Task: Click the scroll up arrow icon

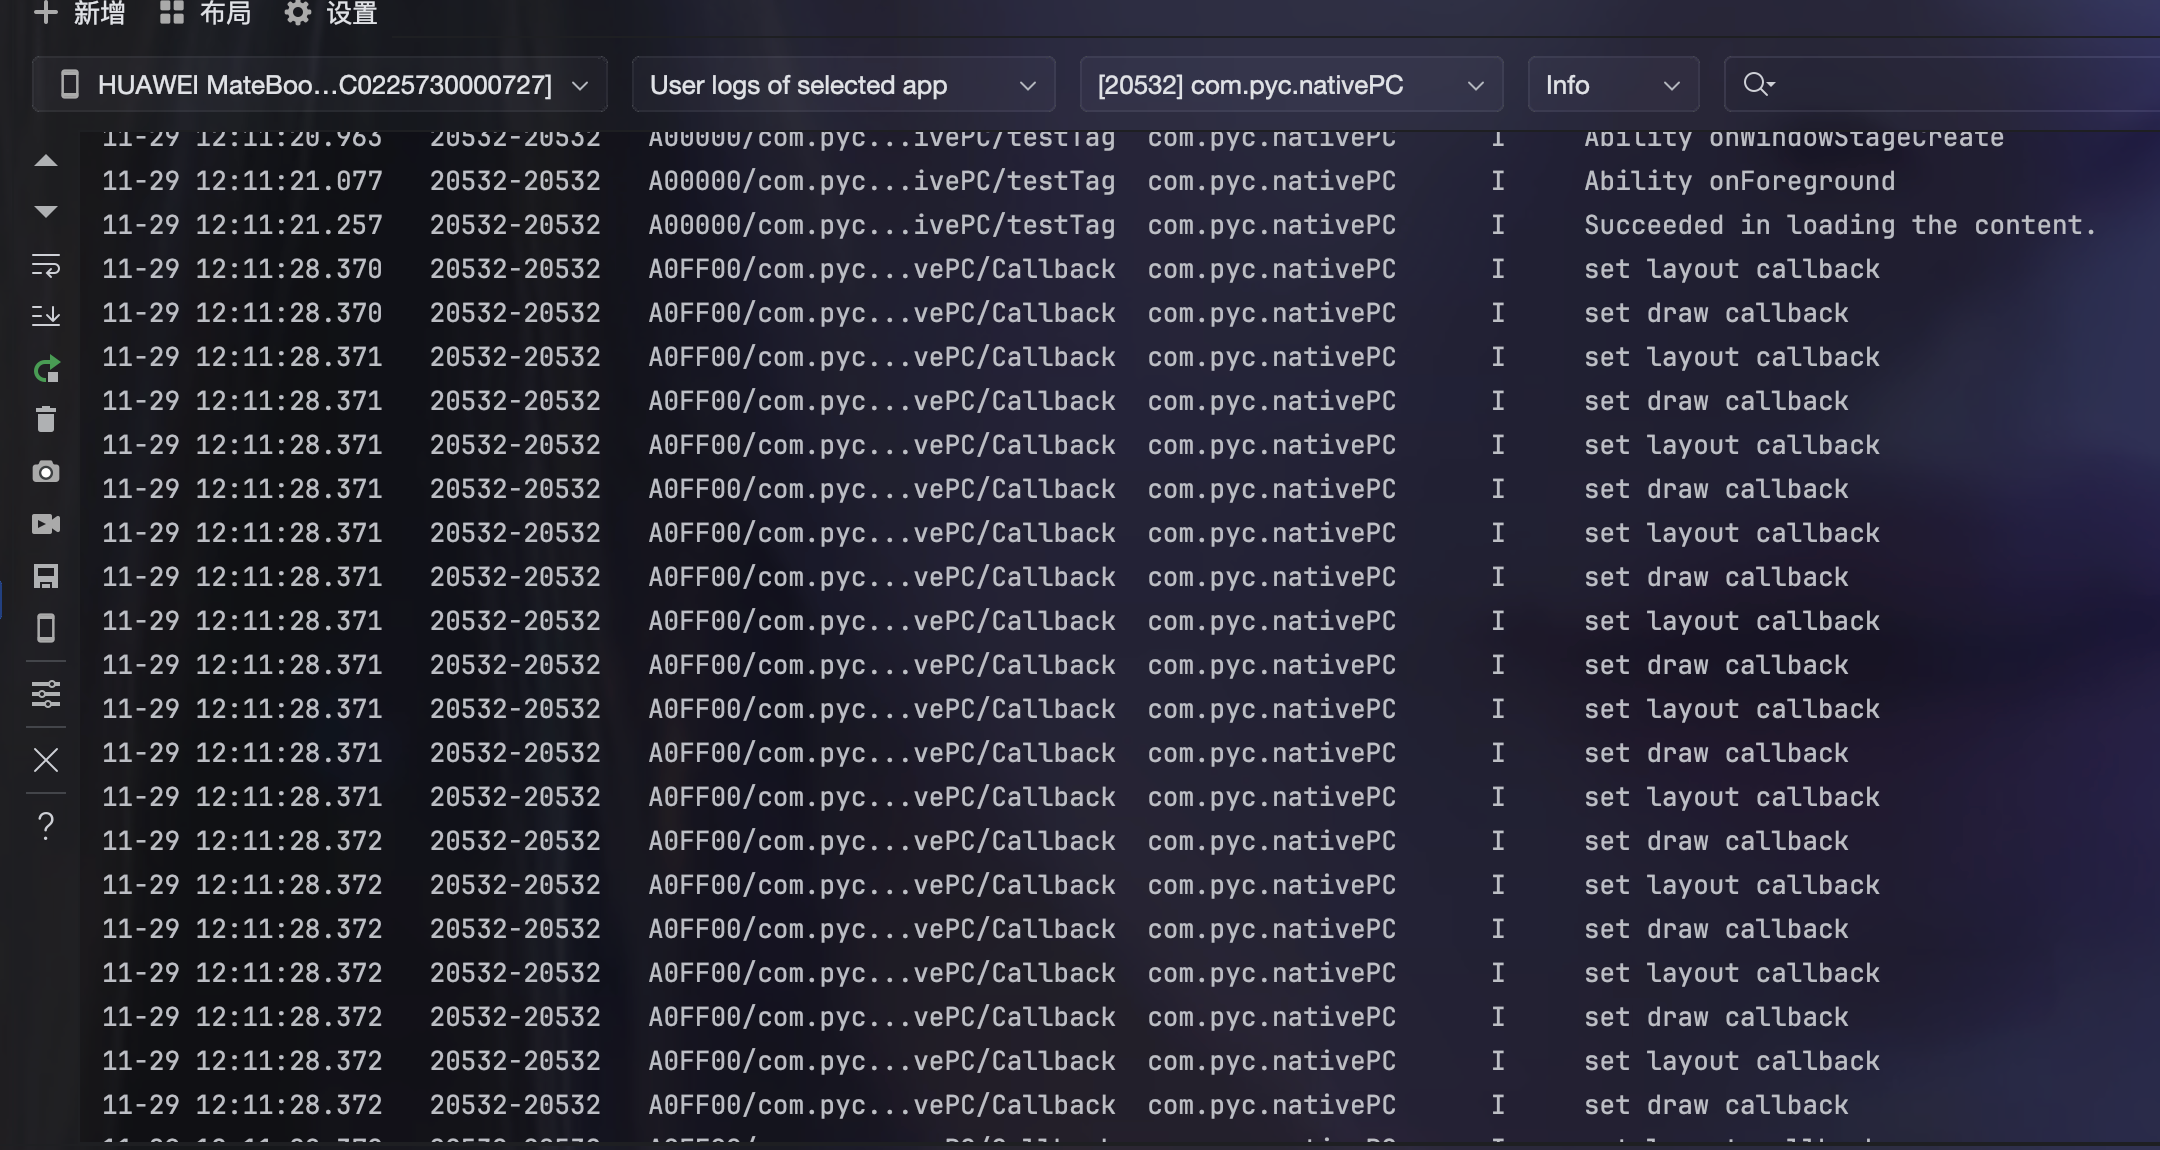Action: (x=46, y=161)
